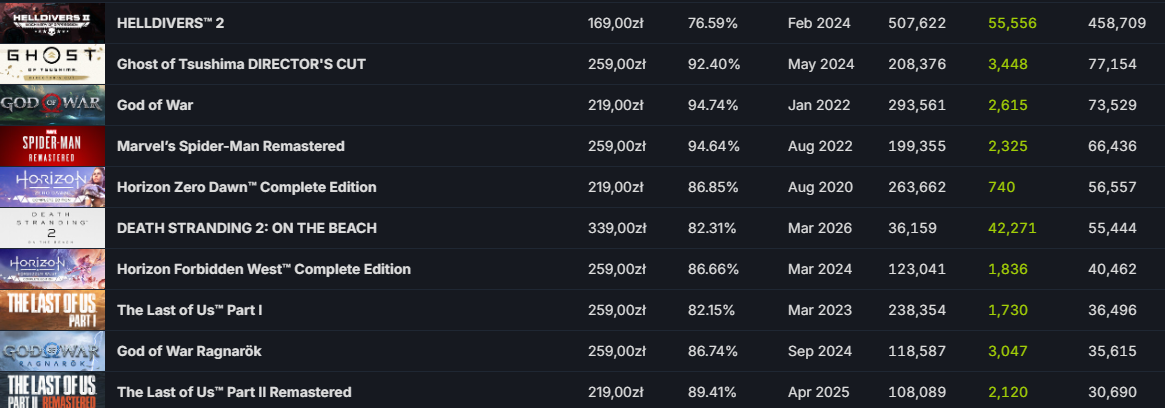Select the Spider-Man Remastered thumbnail

coord(52,145)
